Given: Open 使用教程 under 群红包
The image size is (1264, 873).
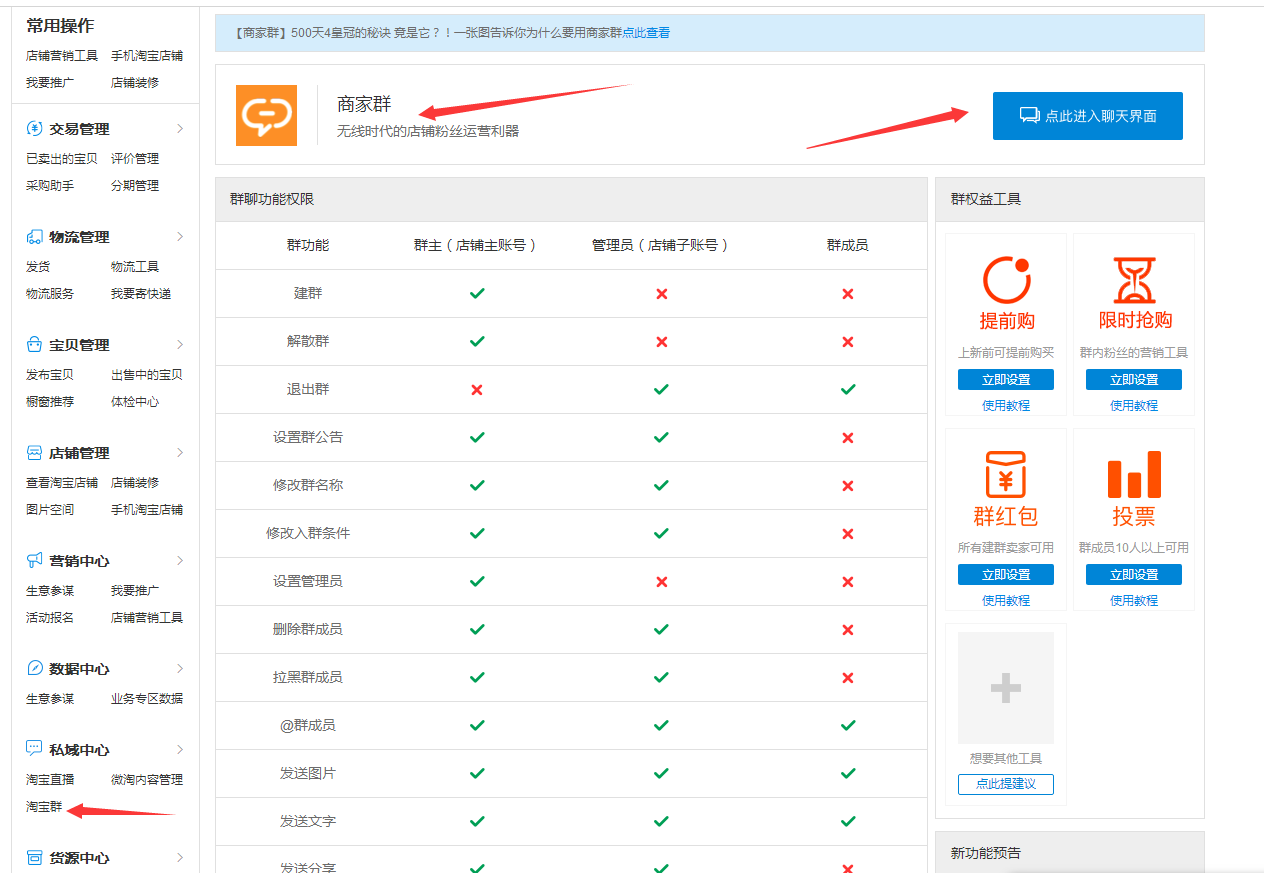Looking at the screenshot, I should tap(1004, 599).
